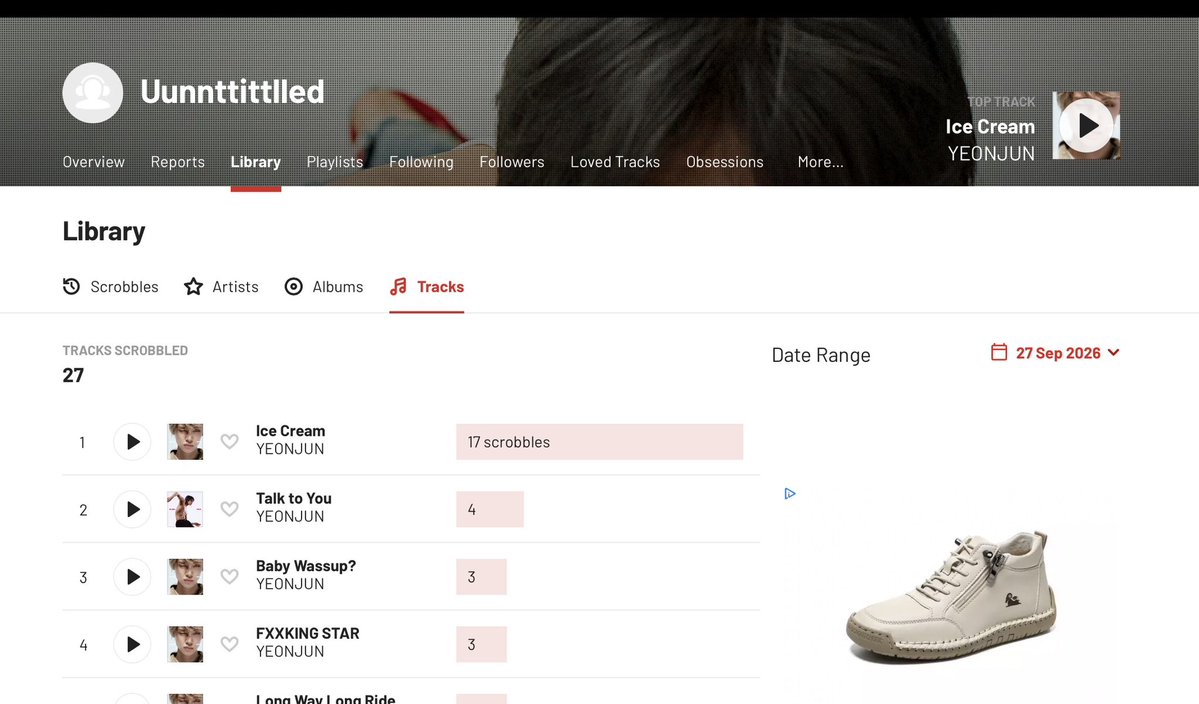
Task: Go to the Loved Tracks tab
Action: [615, 162]
